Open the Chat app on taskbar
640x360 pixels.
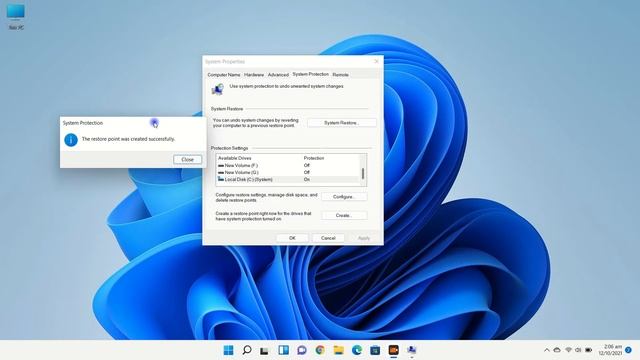point(302,350)
